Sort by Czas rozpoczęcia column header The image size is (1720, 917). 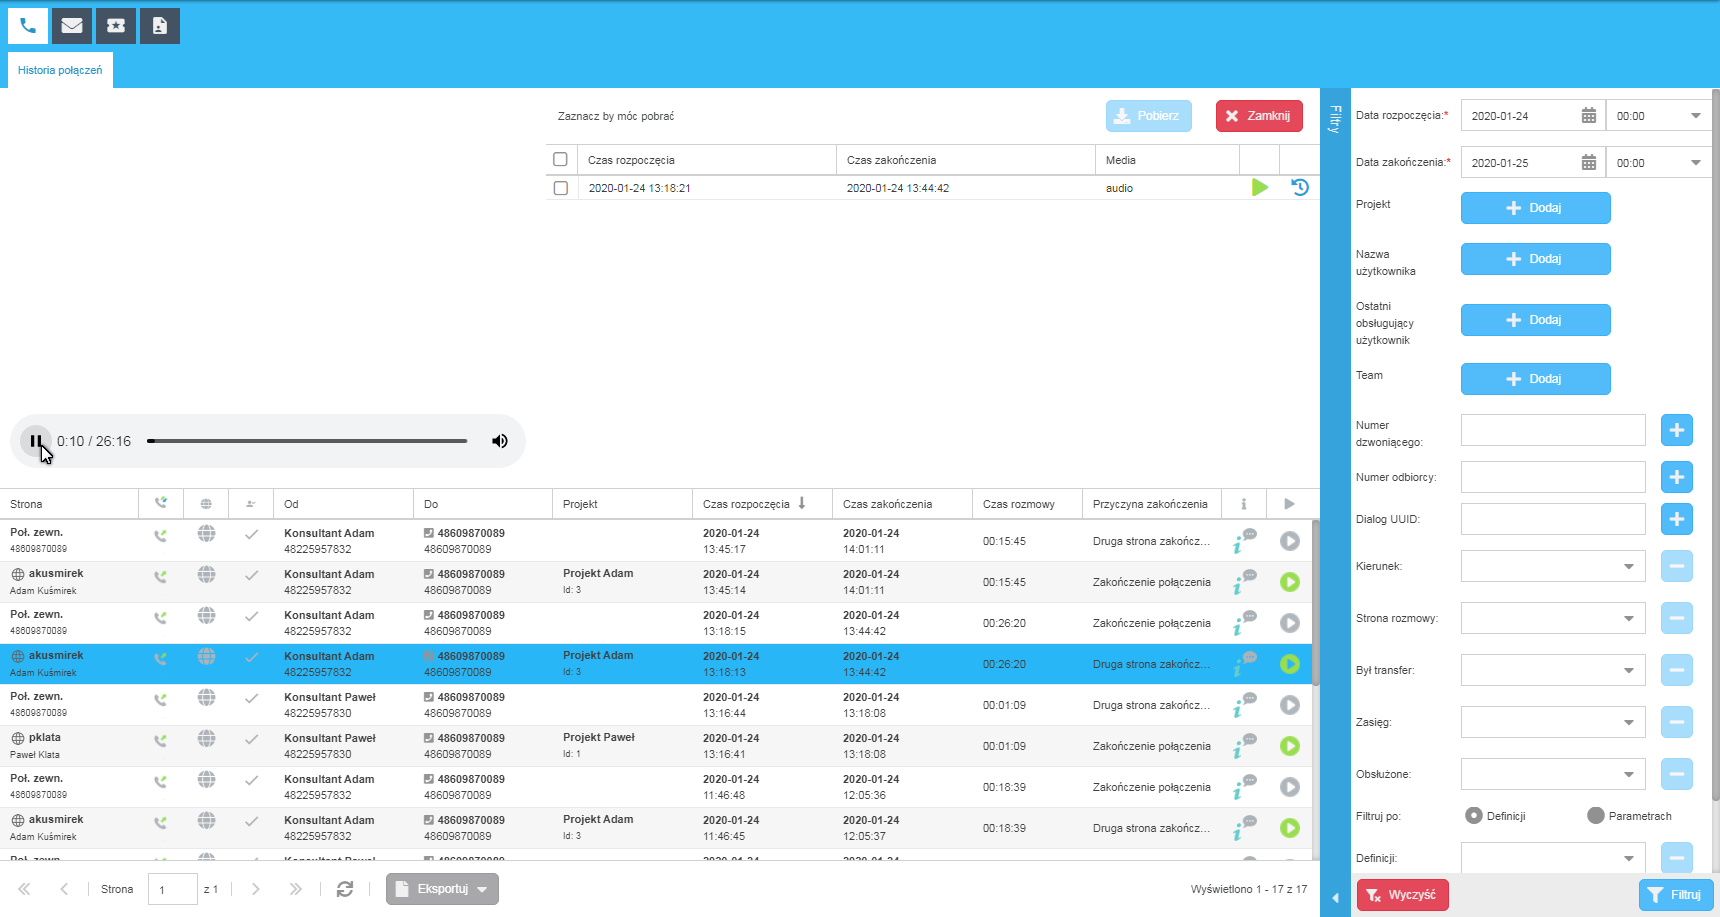762,504
